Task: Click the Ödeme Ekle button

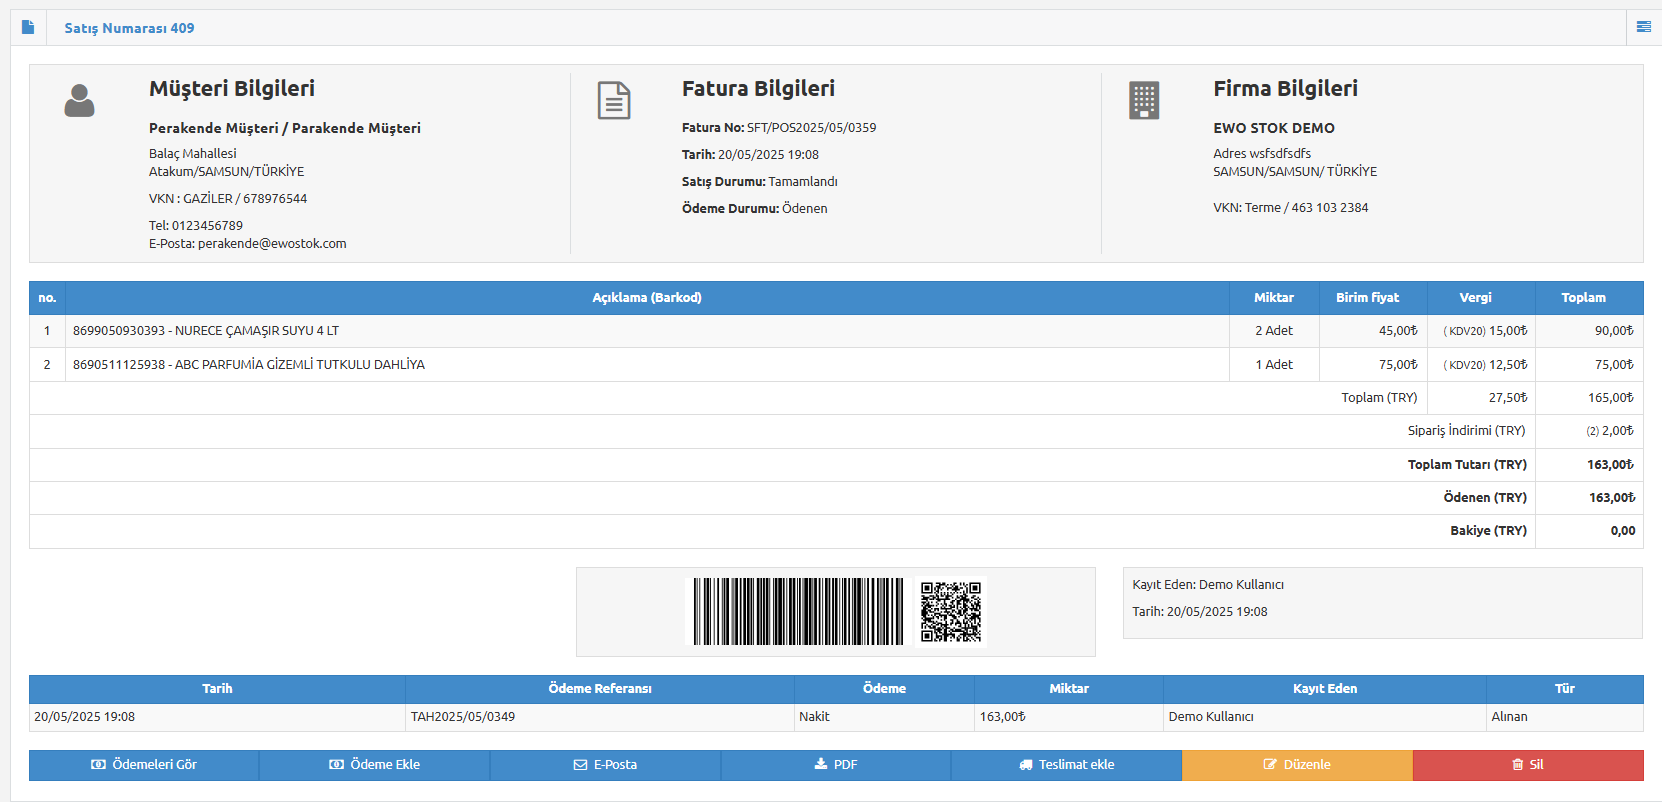Action: (x=375, y=765)
